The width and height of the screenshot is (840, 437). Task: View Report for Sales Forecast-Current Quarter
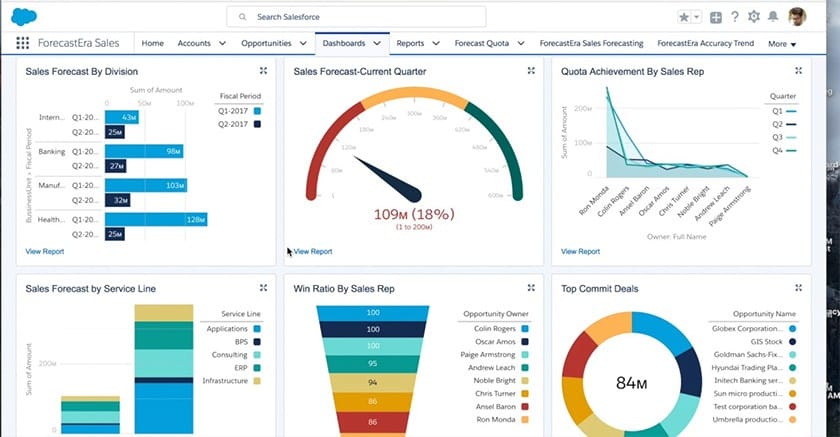[313, 251]
